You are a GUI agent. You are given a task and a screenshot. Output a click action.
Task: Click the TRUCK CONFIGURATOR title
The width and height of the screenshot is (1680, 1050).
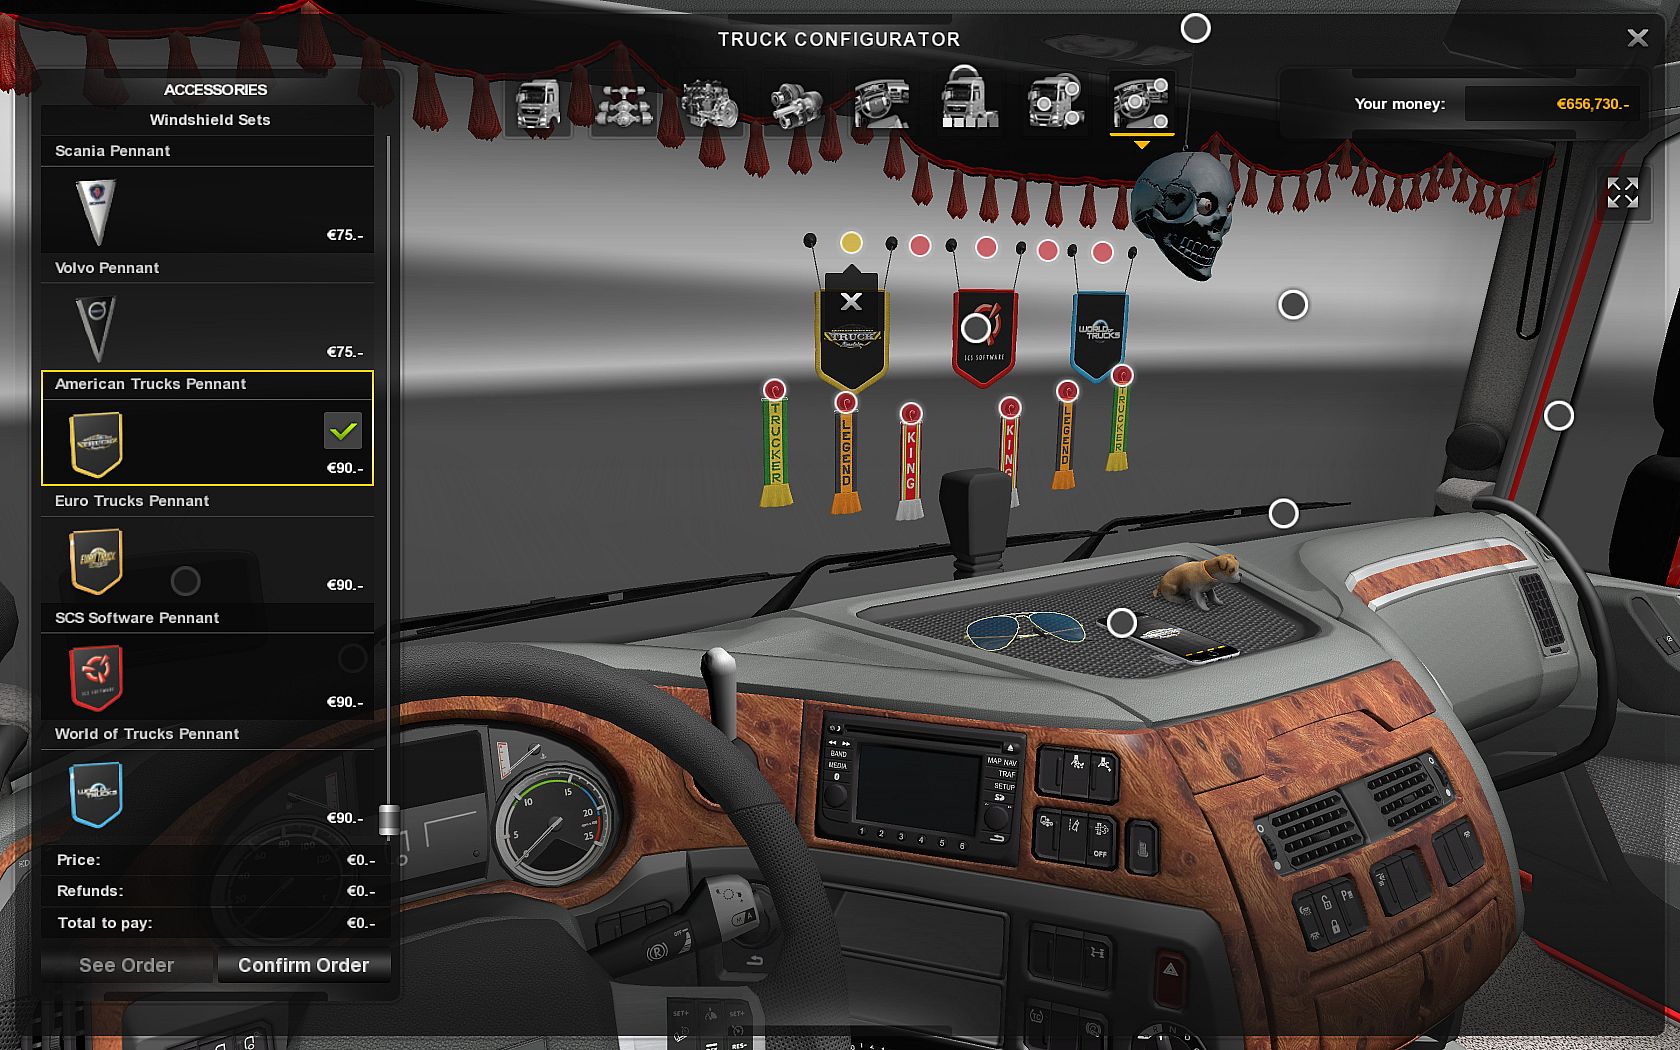coord(839,39)
